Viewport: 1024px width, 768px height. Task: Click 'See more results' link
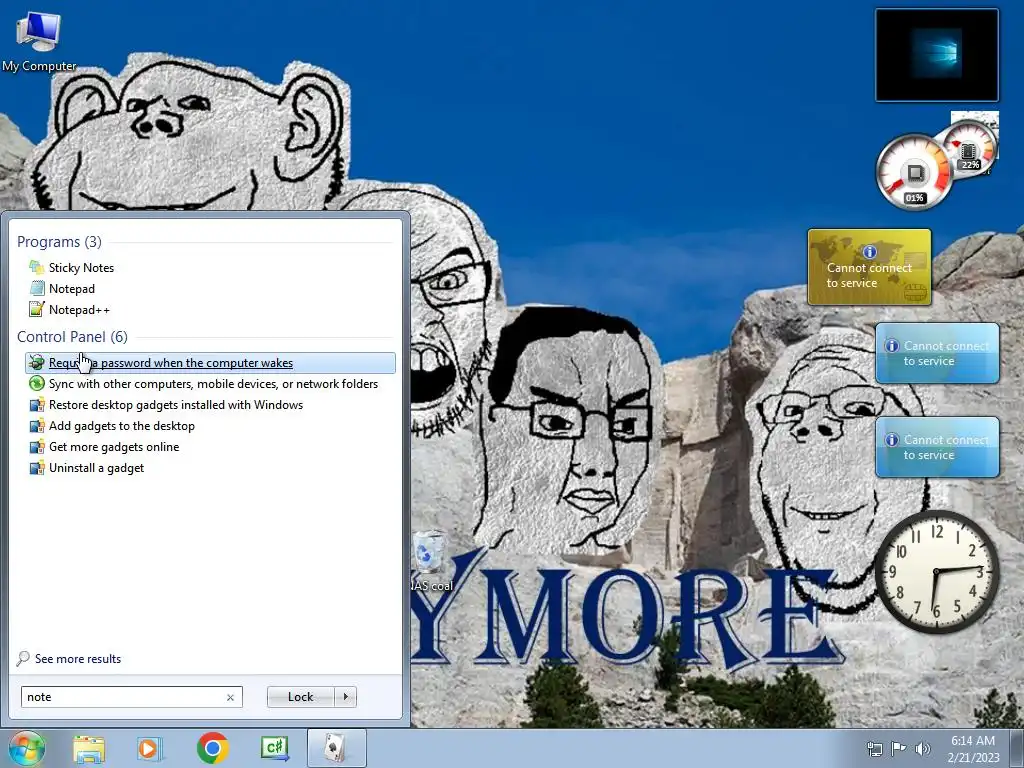click(x=78, y=659)
